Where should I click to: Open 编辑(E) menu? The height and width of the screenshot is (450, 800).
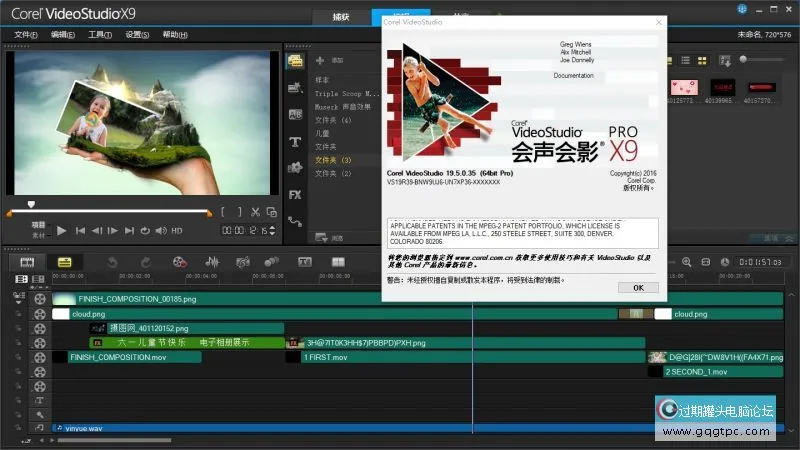point(63,35)
